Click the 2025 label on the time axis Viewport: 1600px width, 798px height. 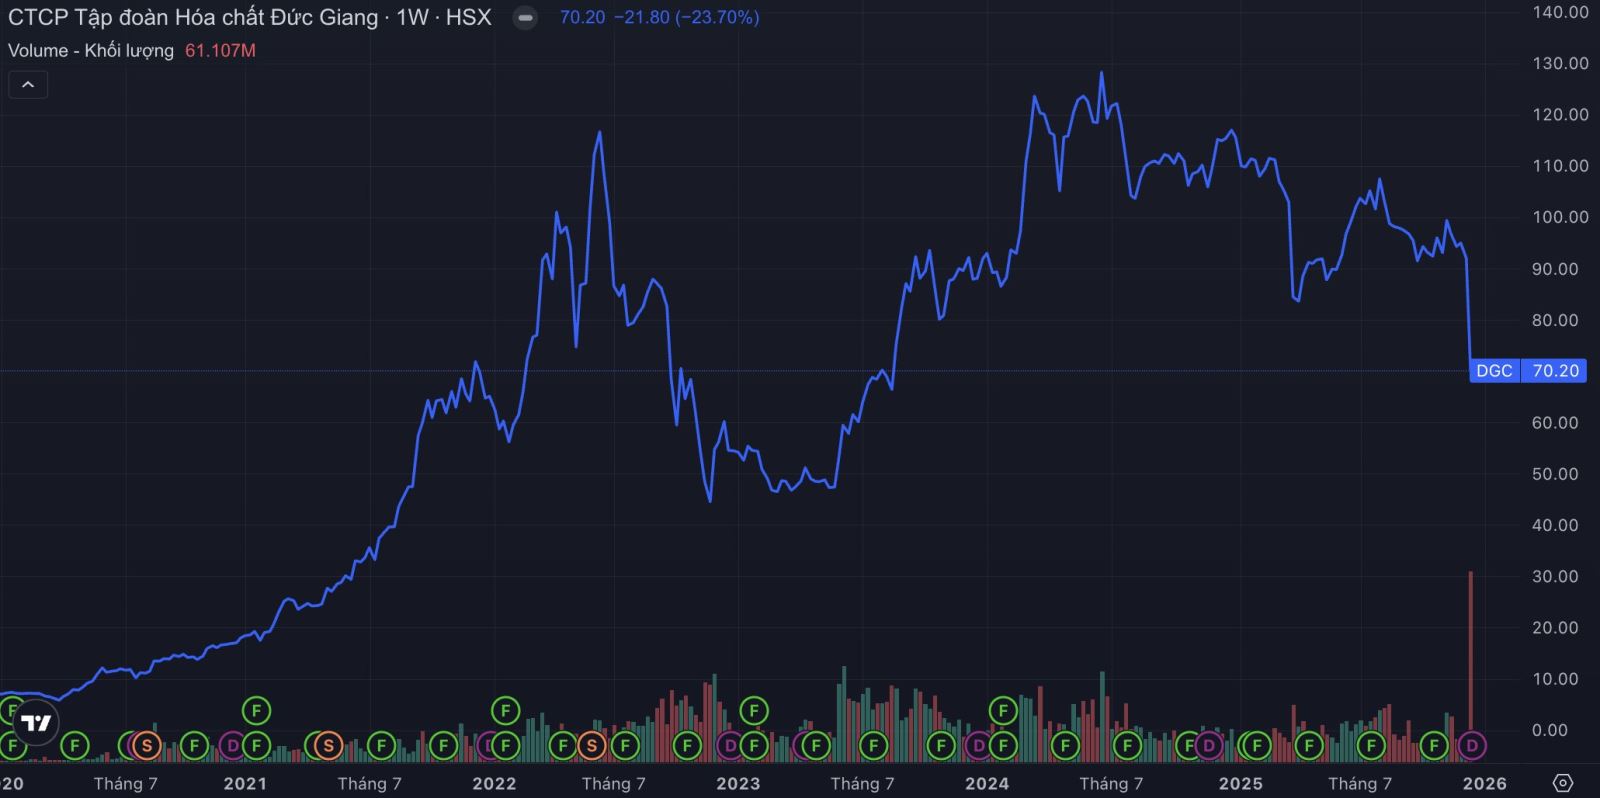click(1240, 783)
